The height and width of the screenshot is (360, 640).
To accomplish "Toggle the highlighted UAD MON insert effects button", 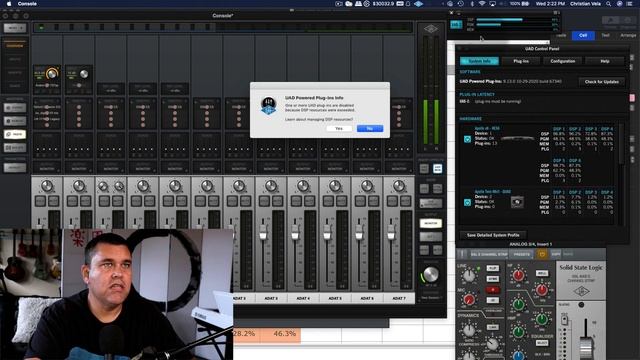I will pyautogui.click(x=437, y=168).
